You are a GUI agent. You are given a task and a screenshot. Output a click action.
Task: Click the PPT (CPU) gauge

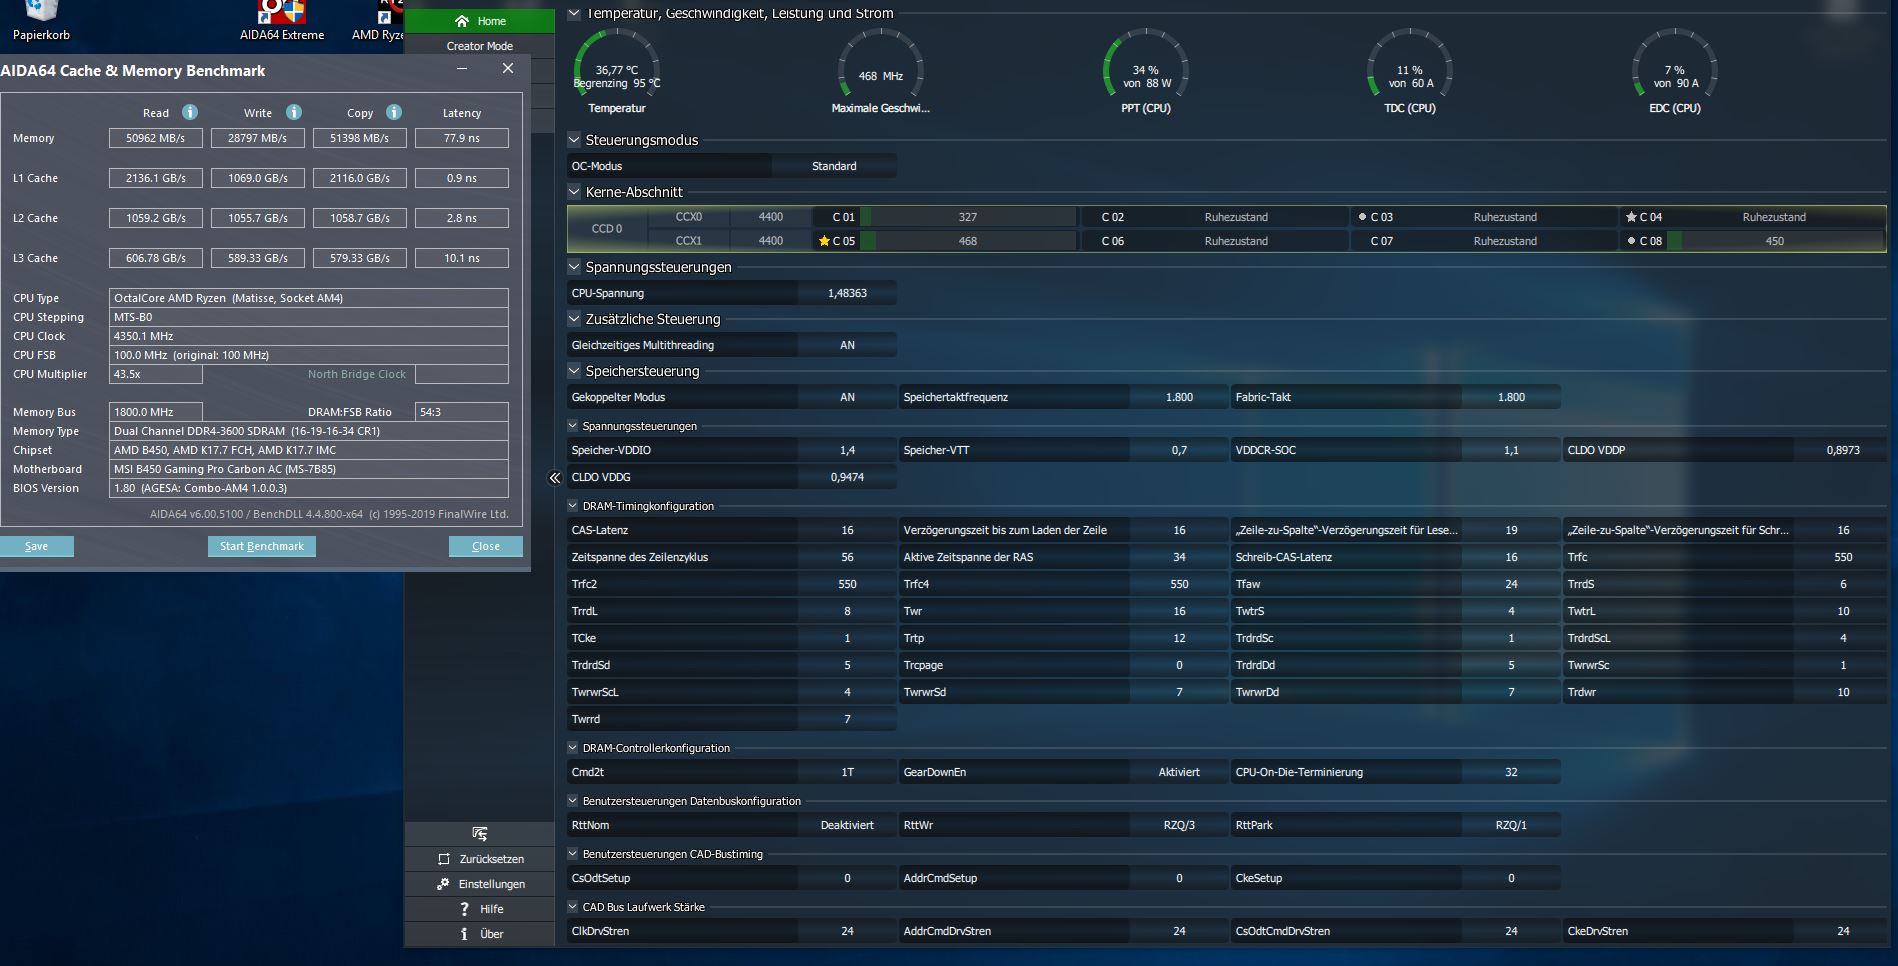coord(1146,70)
